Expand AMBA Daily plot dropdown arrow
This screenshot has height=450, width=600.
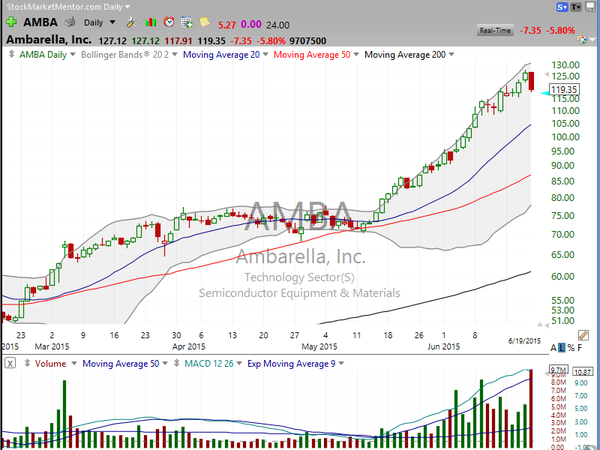(x=73, y=55)
